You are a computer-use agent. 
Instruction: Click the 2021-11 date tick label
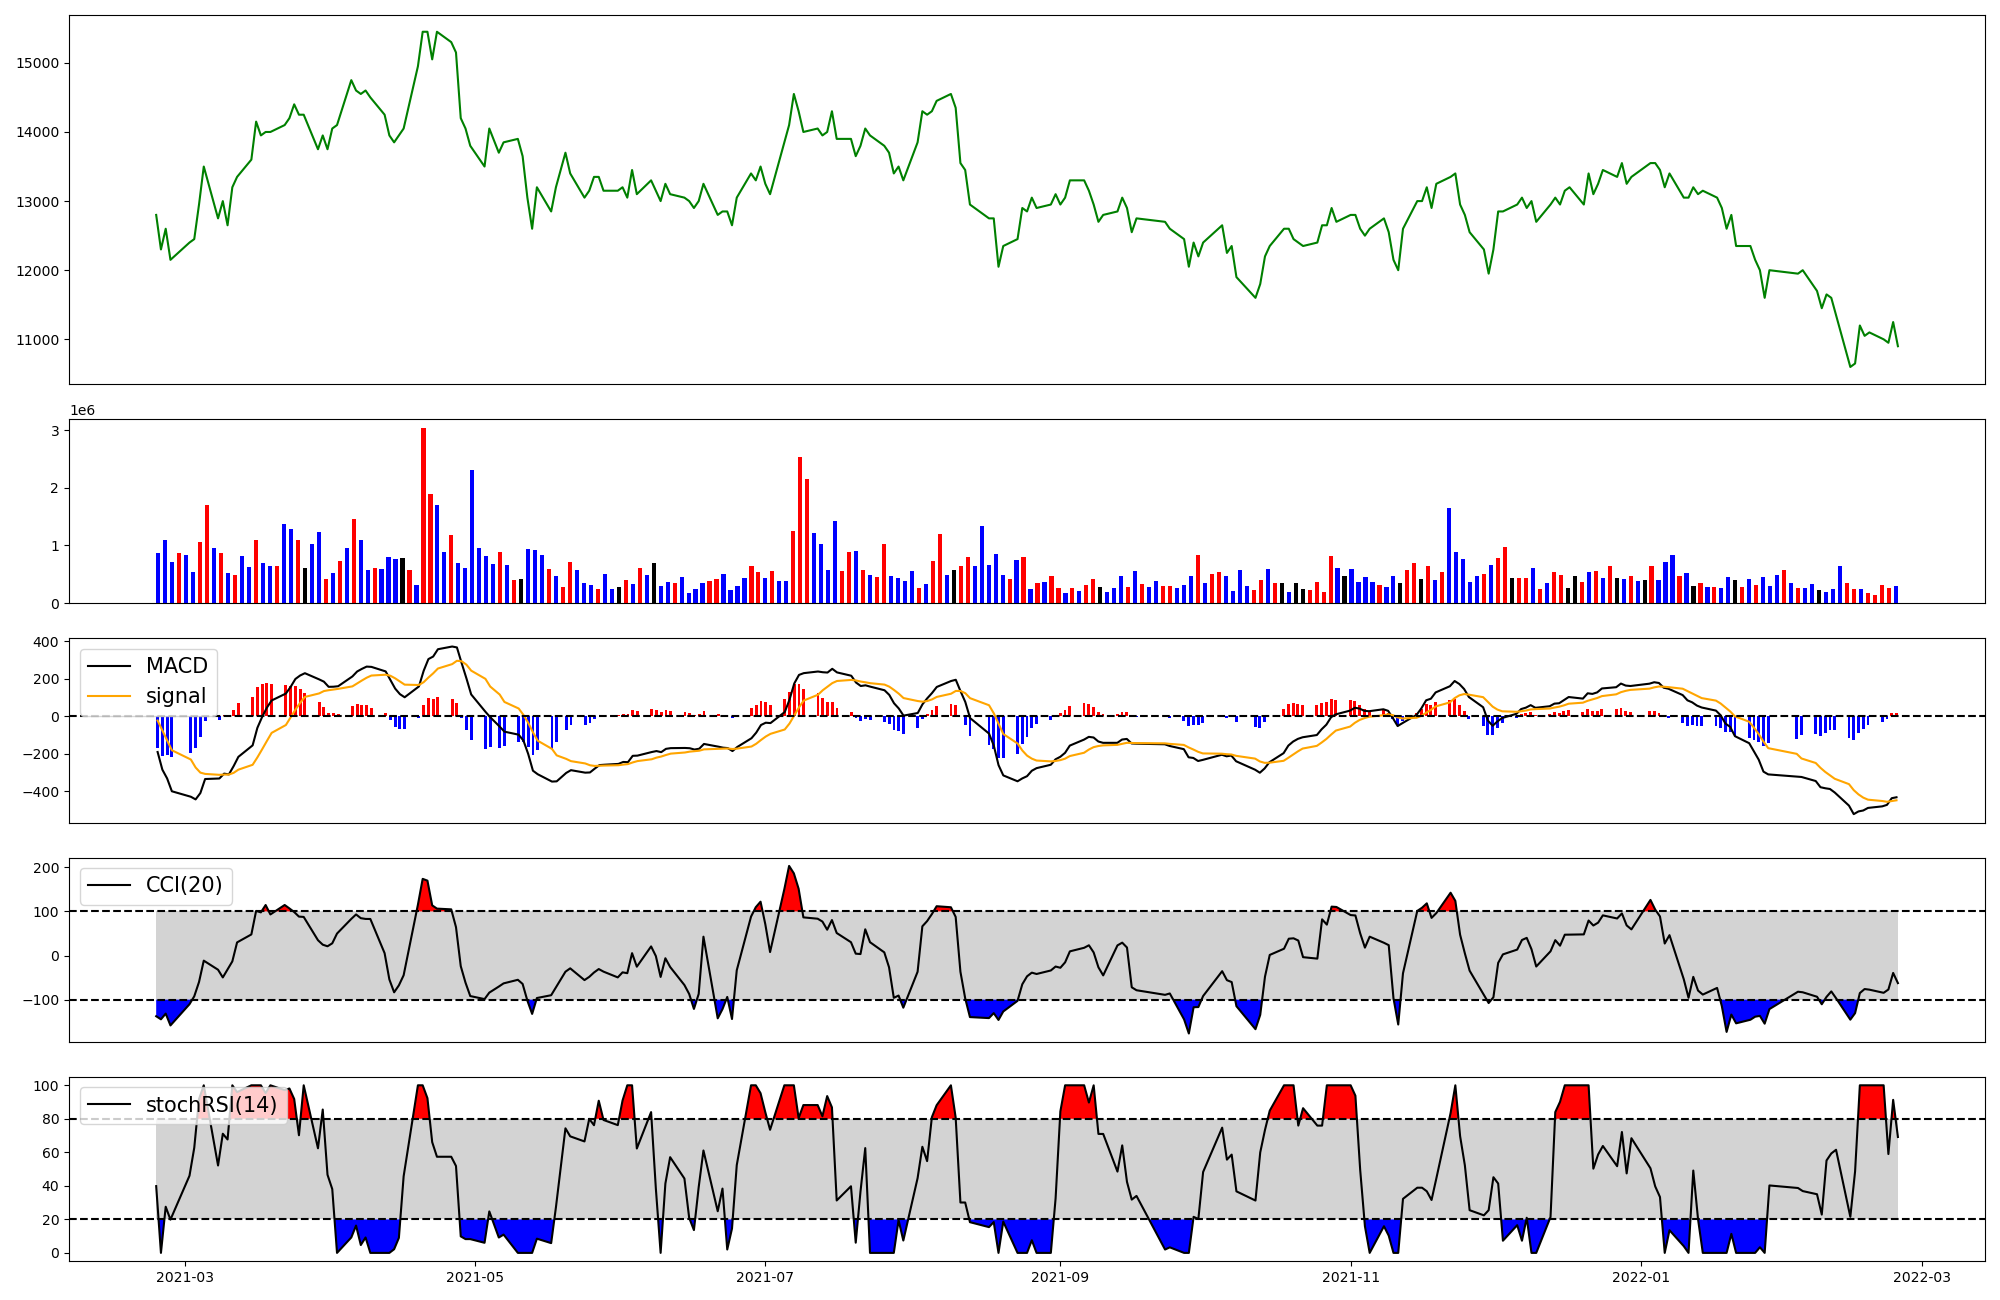[x=1351, y=1276]
